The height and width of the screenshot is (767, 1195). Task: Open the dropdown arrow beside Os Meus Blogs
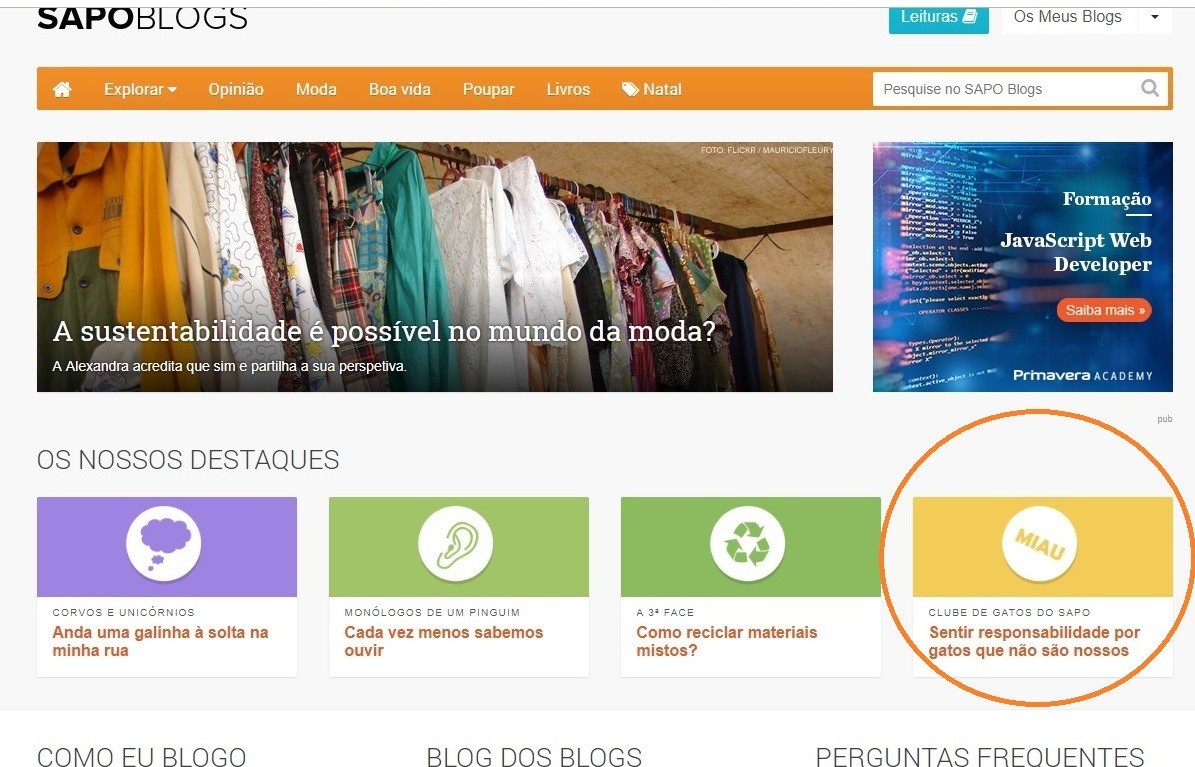point(1155,17)
